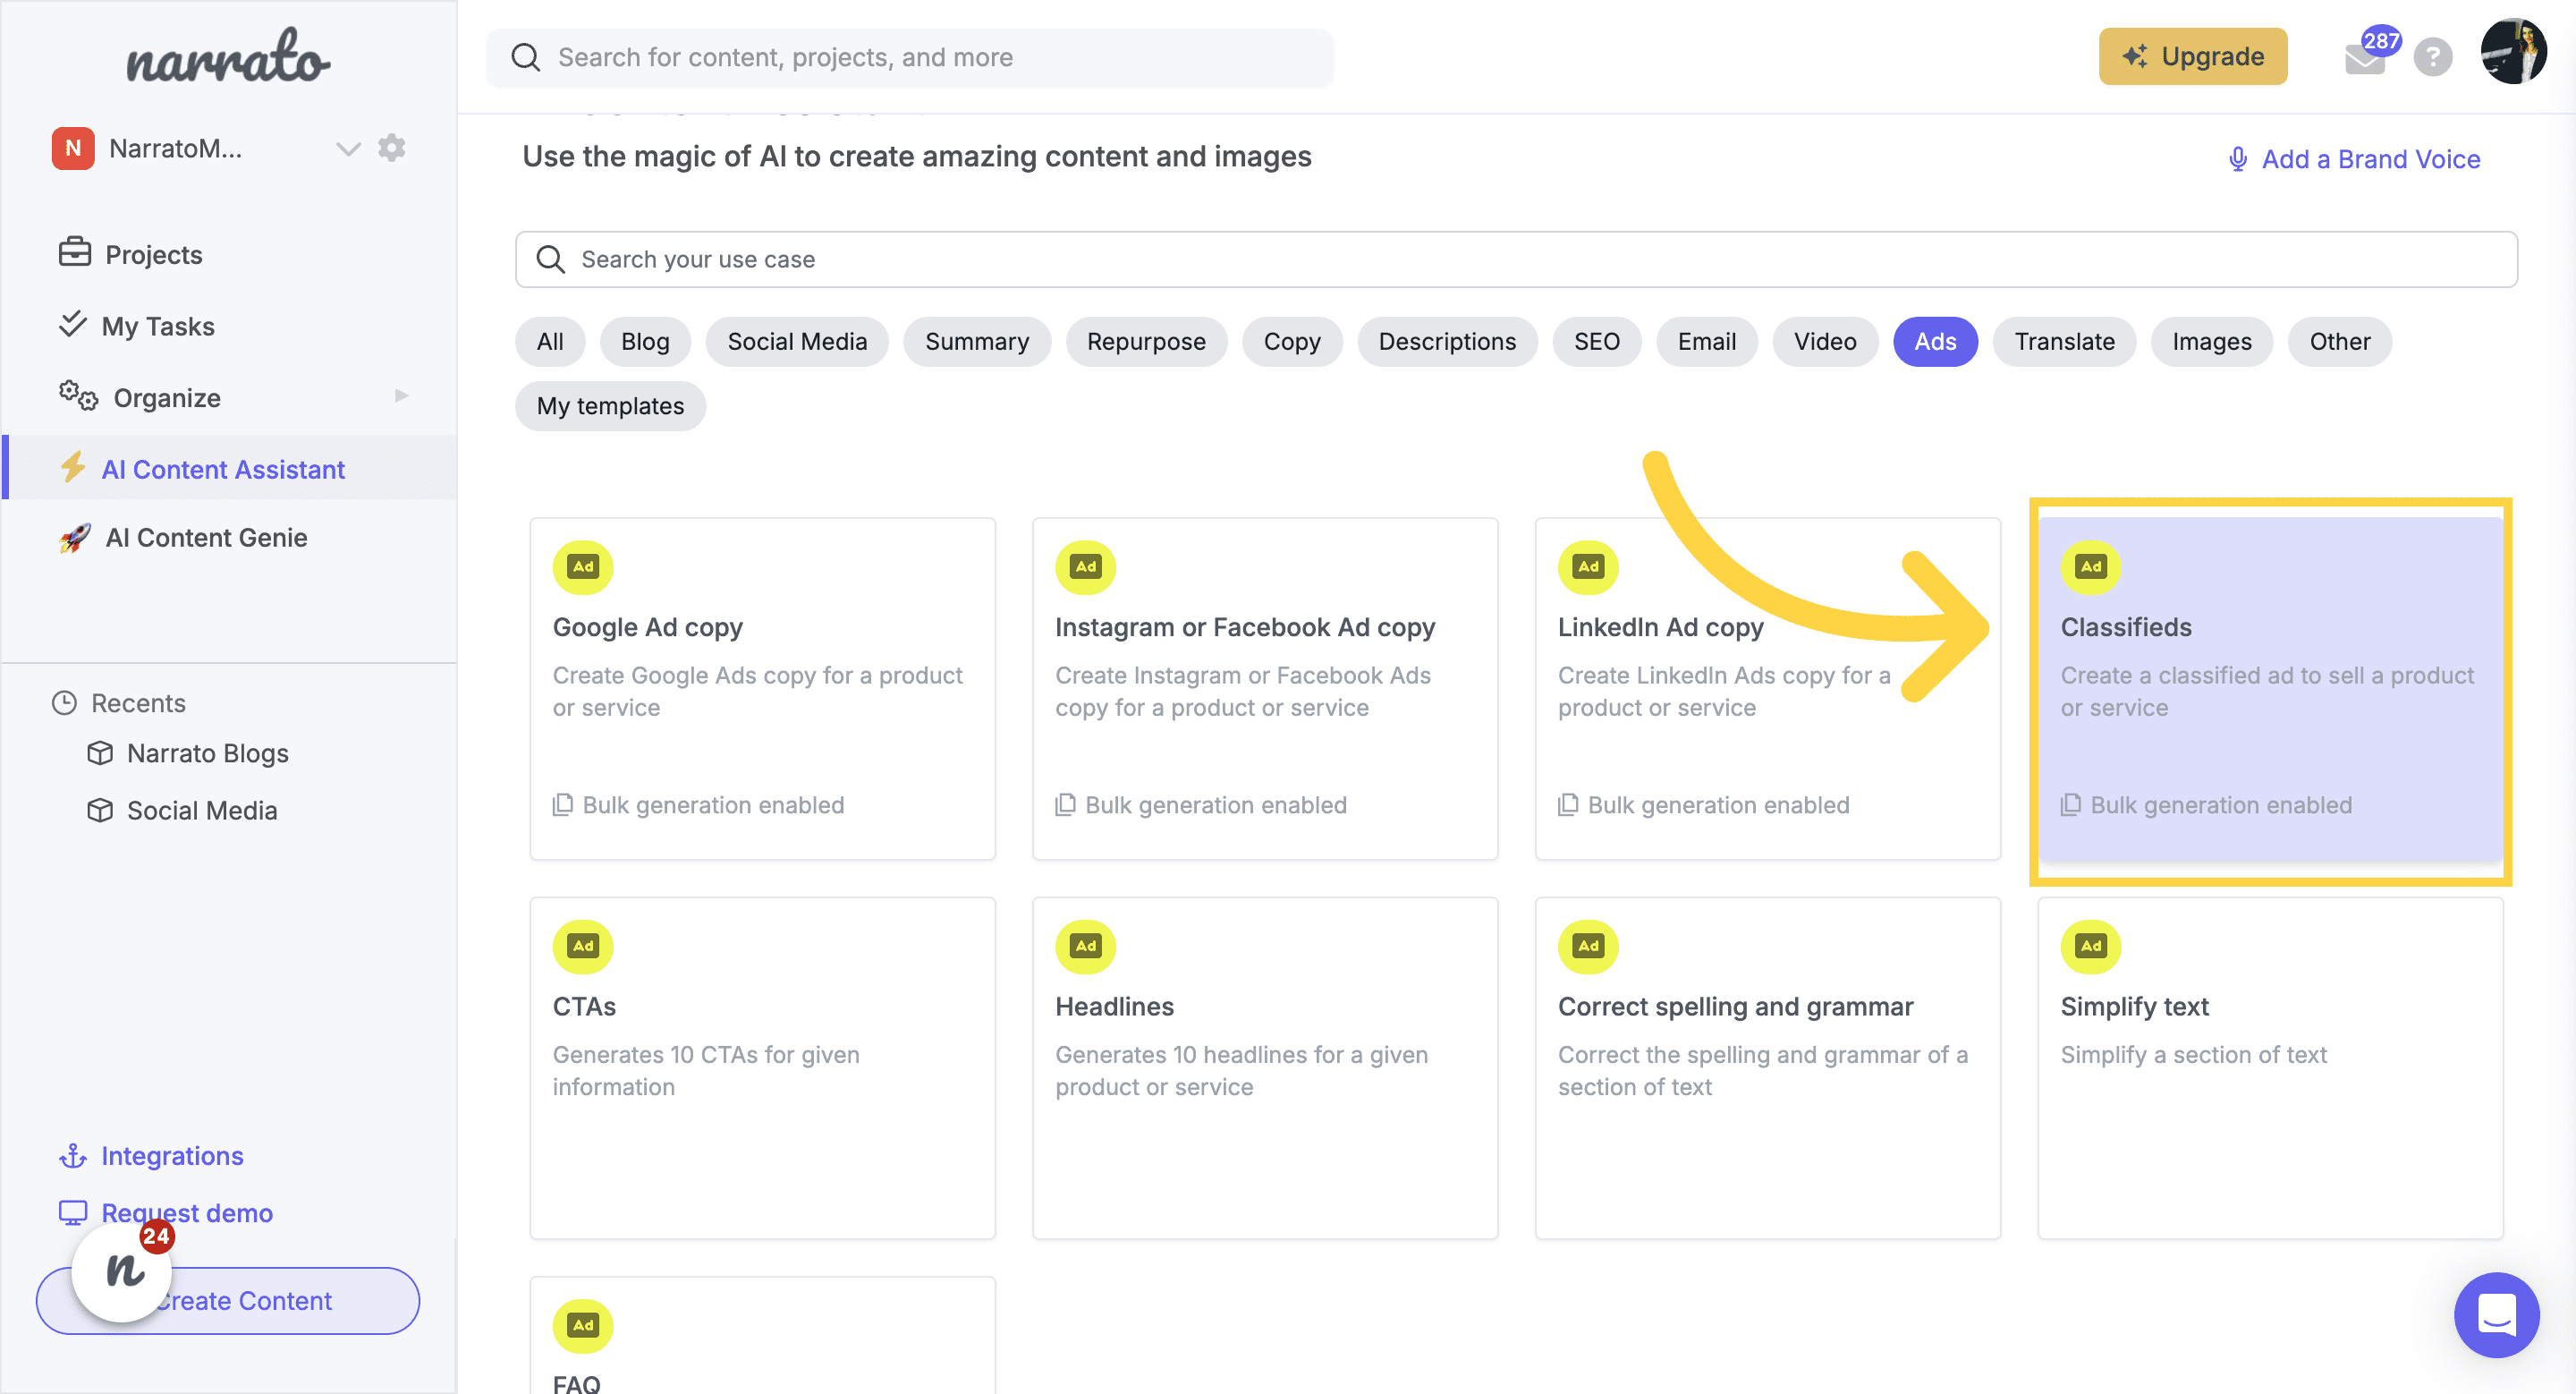Open Instagram or Facebook Ad copy template

[x=1265, y=688]
